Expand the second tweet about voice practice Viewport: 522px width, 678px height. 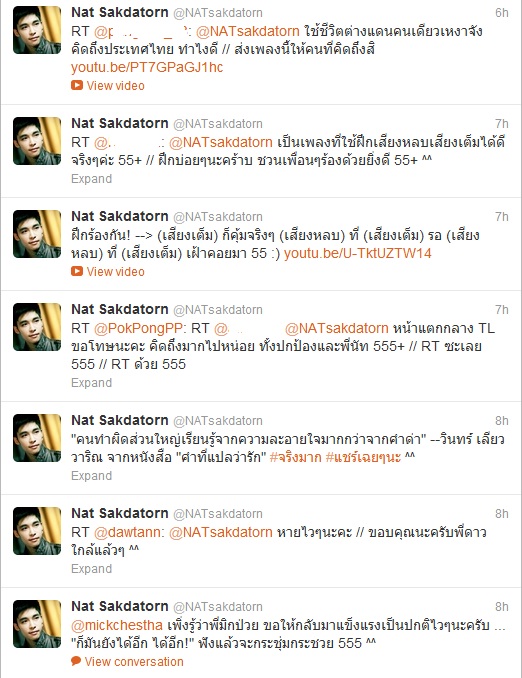[92, 179]
